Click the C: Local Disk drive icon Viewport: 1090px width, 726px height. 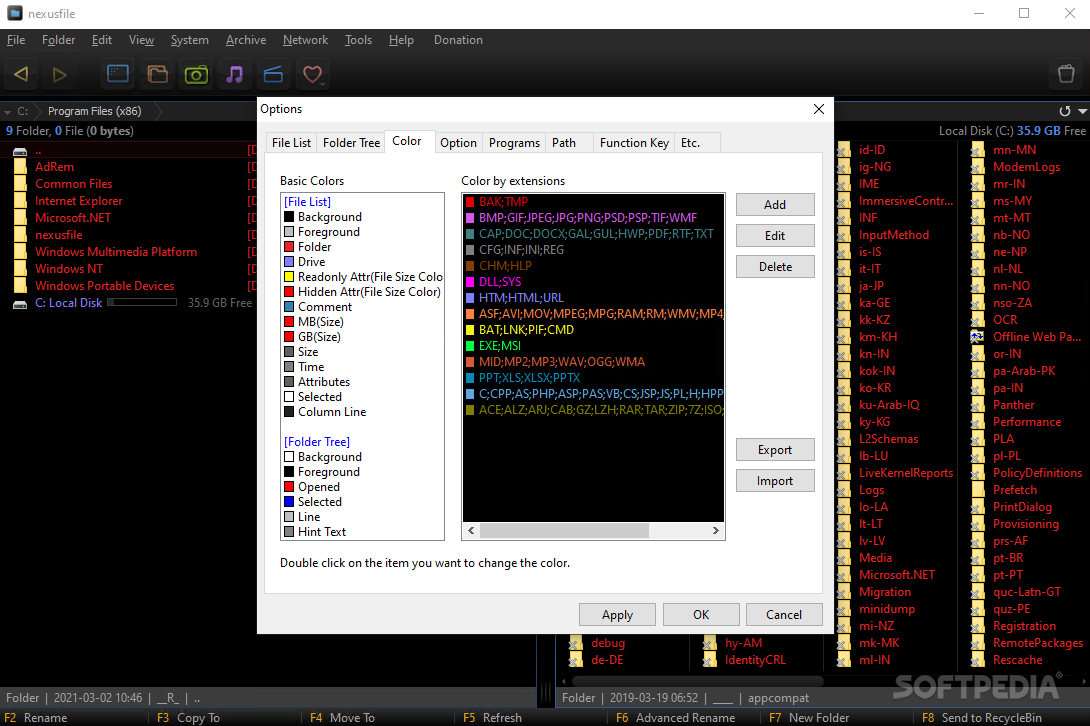tap(20, 303)
